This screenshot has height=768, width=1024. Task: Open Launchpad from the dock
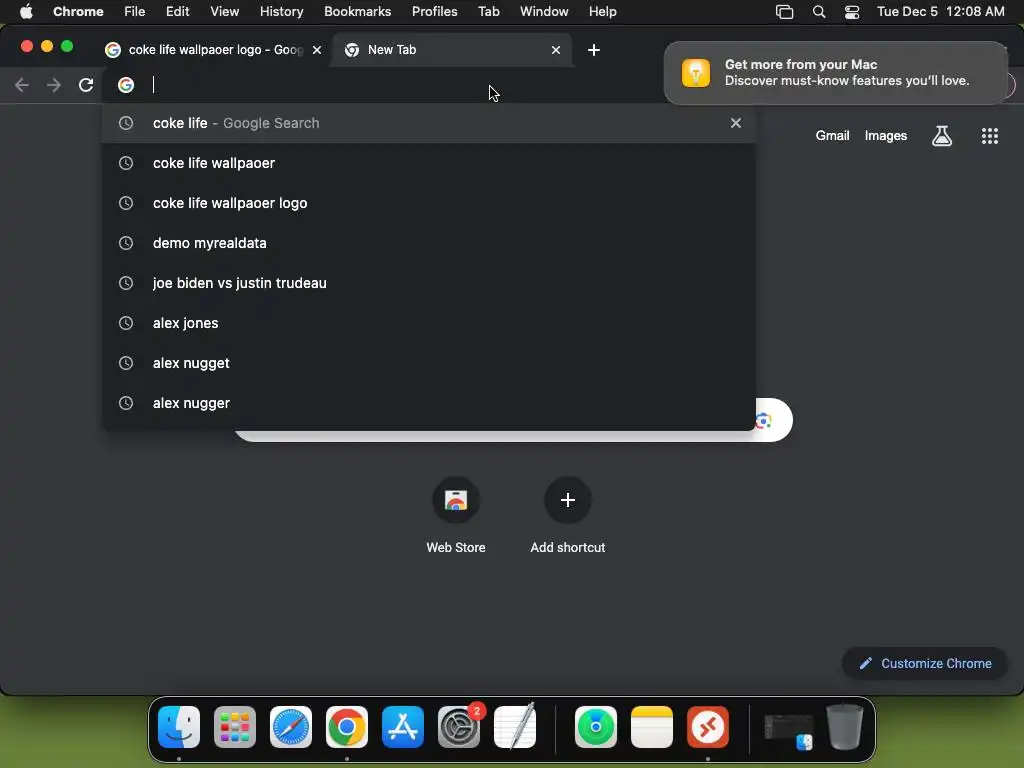point(234,727)
